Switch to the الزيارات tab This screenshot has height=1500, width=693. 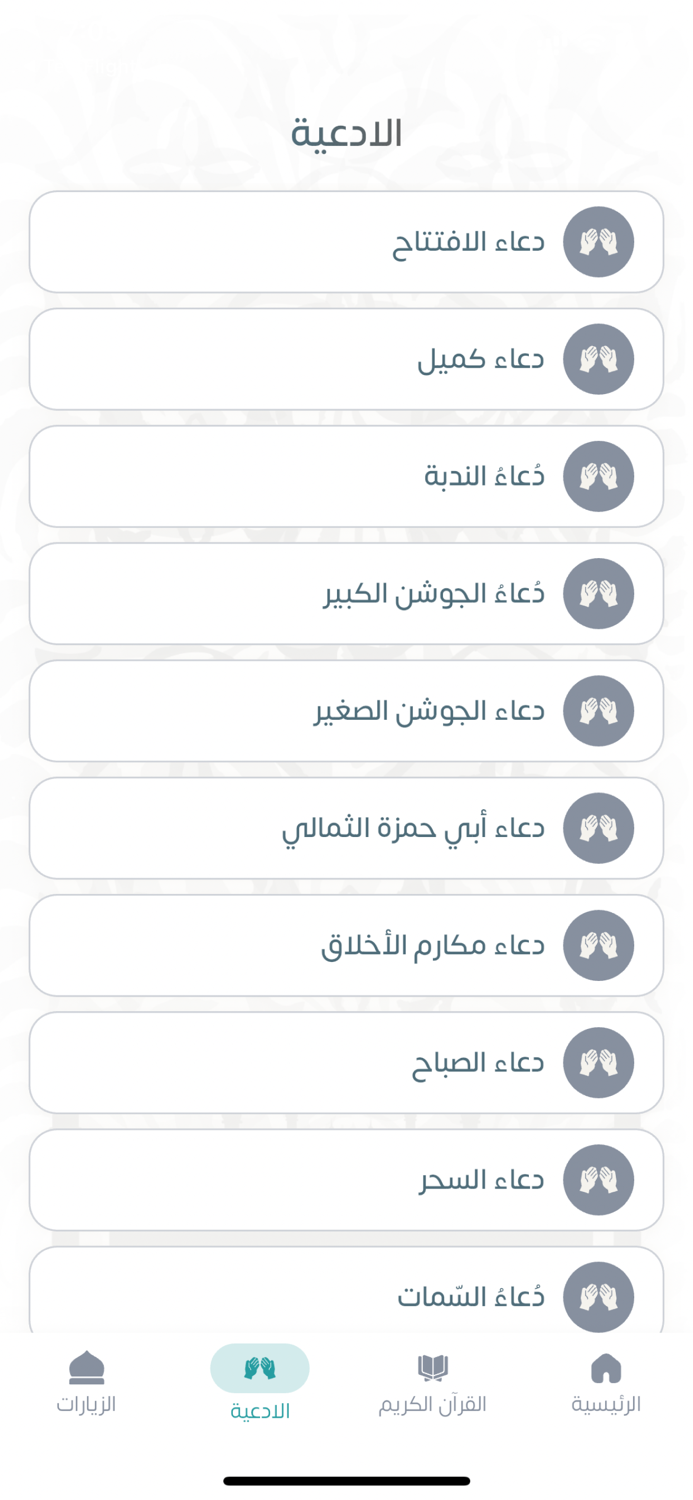tap(86, 1382)
